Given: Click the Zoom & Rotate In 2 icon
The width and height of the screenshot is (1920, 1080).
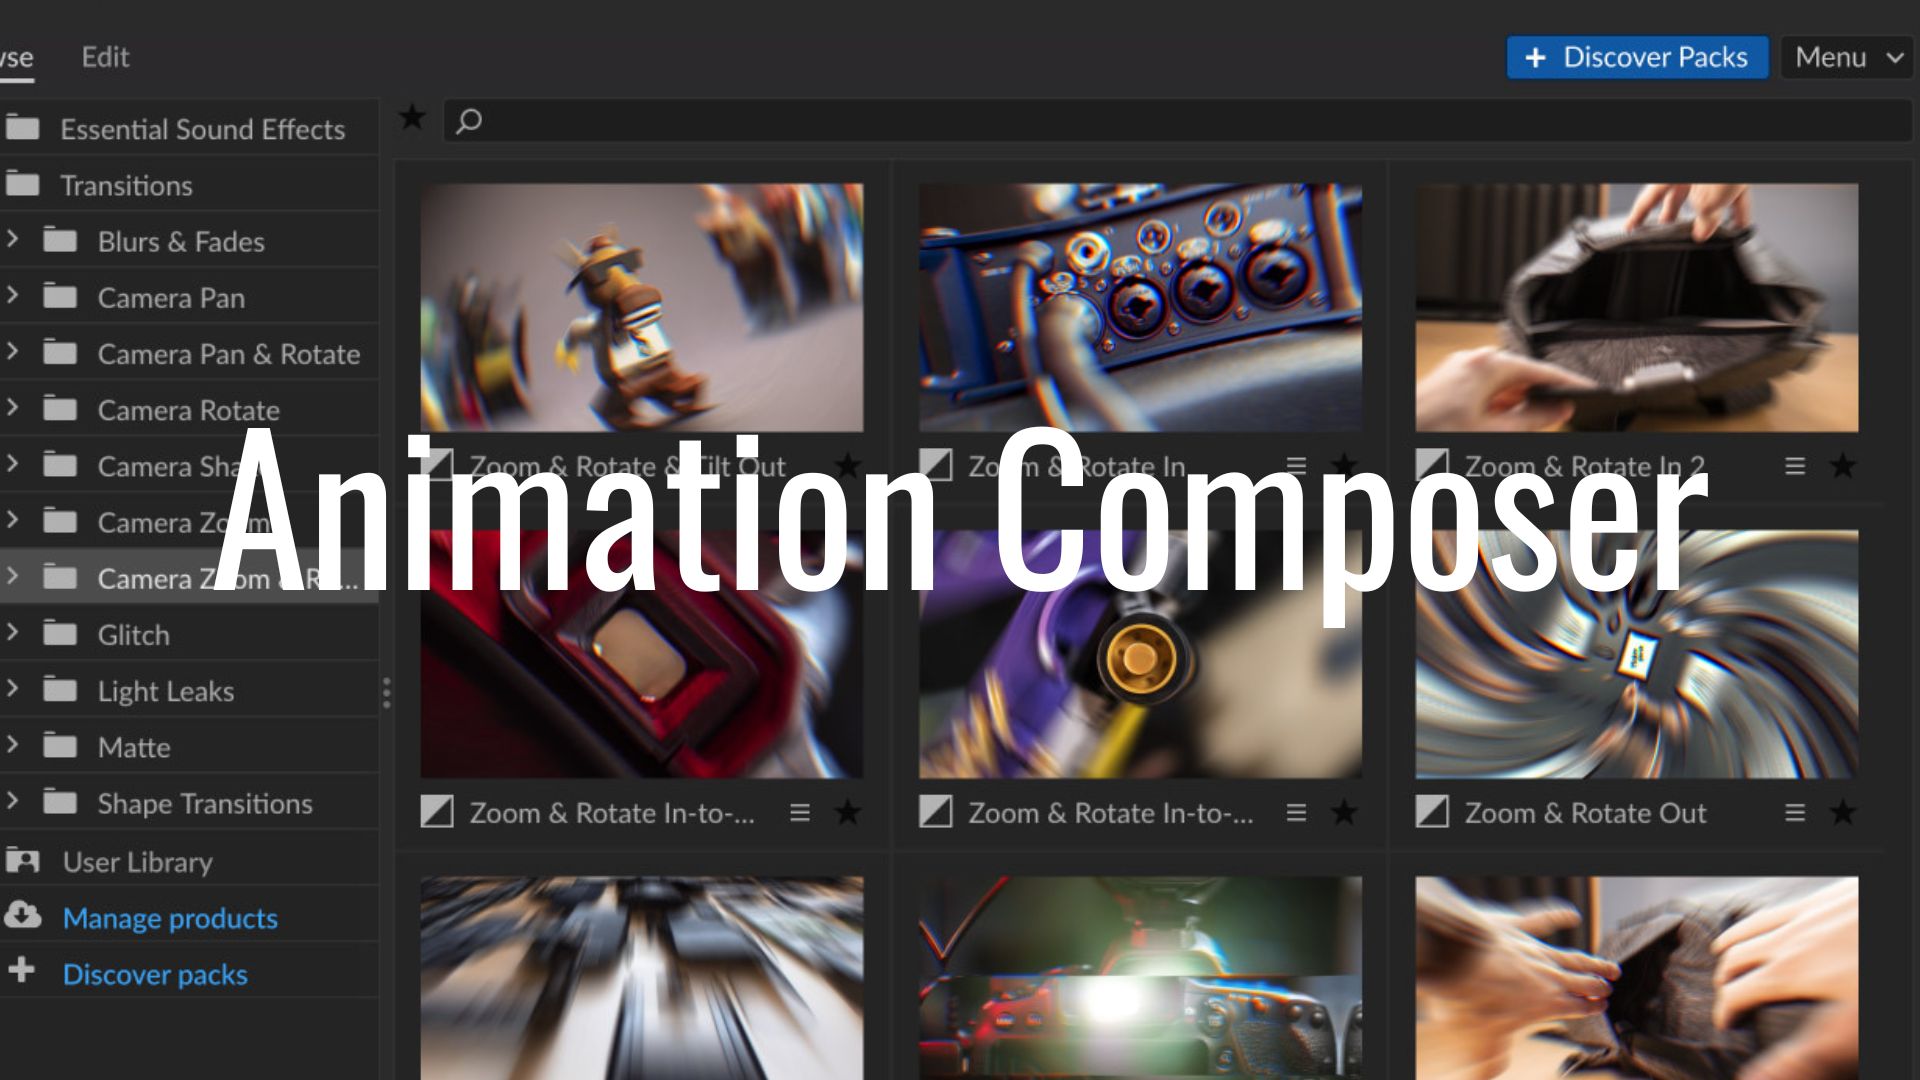Looking at the screenshot, I should [1433, 464].
